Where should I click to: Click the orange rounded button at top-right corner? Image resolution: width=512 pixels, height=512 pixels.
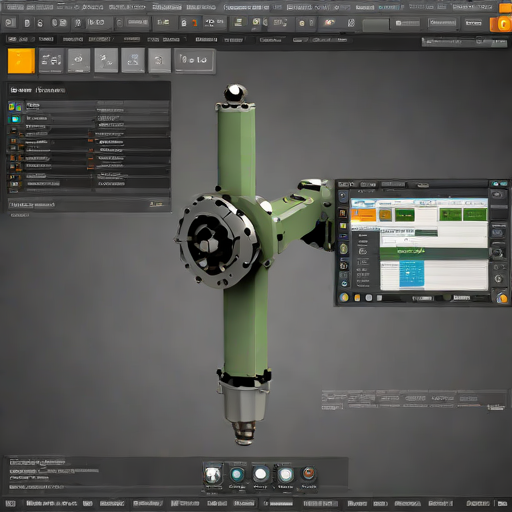coord(501,24)
